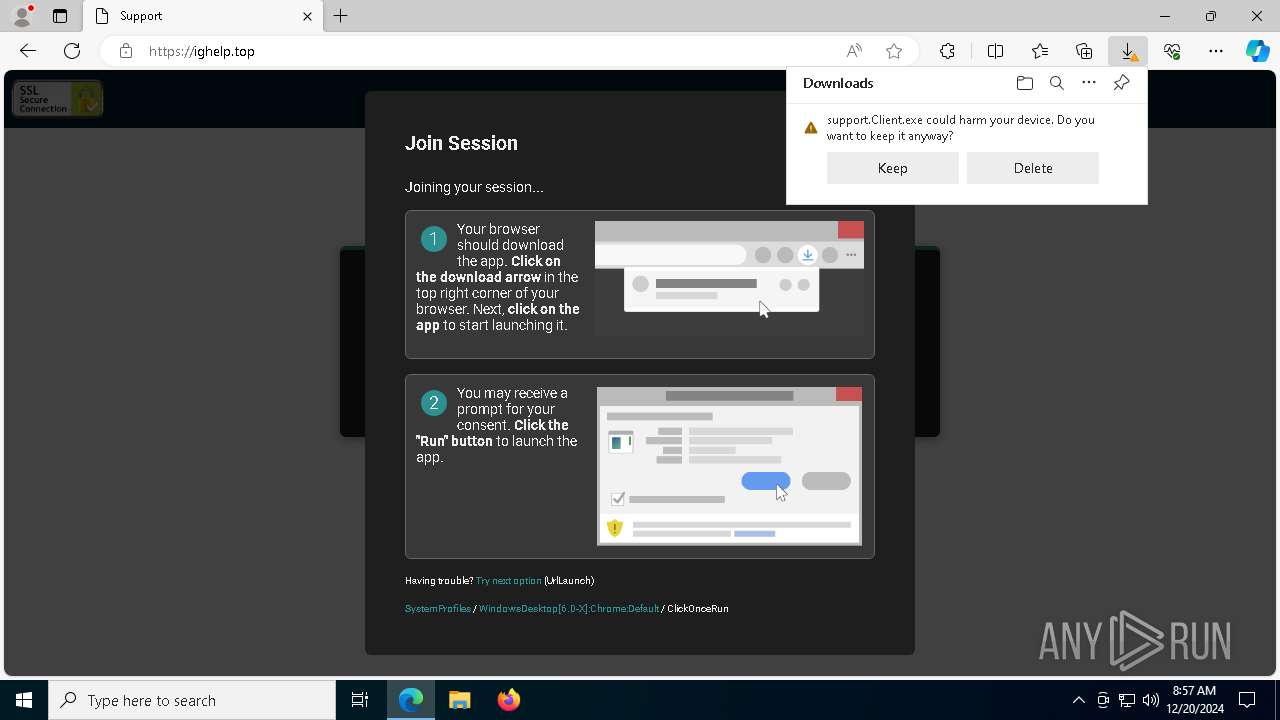Open the Windows Start menu

click(x=24, y=700)
